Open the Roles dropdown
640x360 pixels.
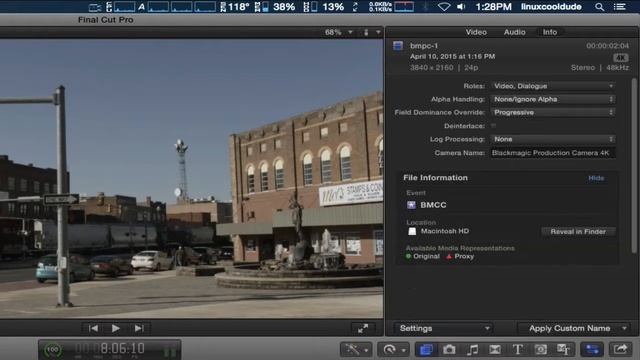[x=553, y=86]
